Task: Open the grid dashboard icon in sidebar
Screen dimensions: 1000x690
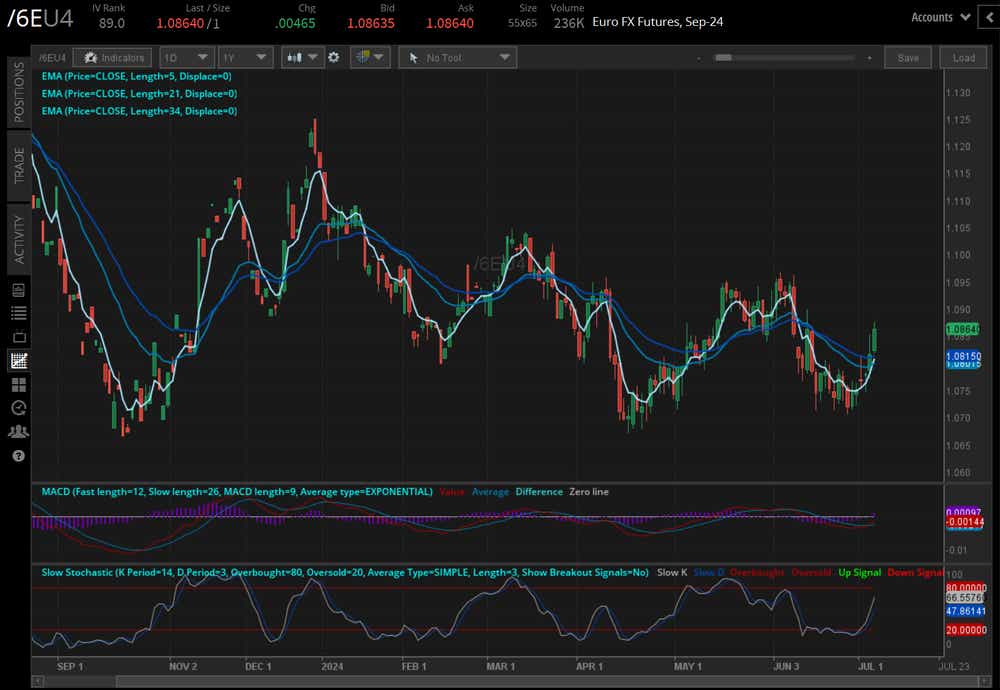Action: click(x=18, y=384)
